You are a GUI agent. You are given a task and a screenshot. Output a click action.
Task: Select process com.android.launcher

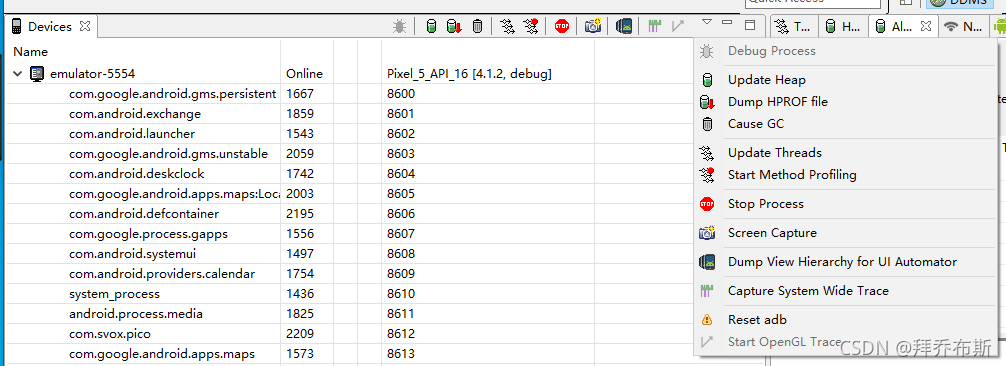tap(132, 134)
